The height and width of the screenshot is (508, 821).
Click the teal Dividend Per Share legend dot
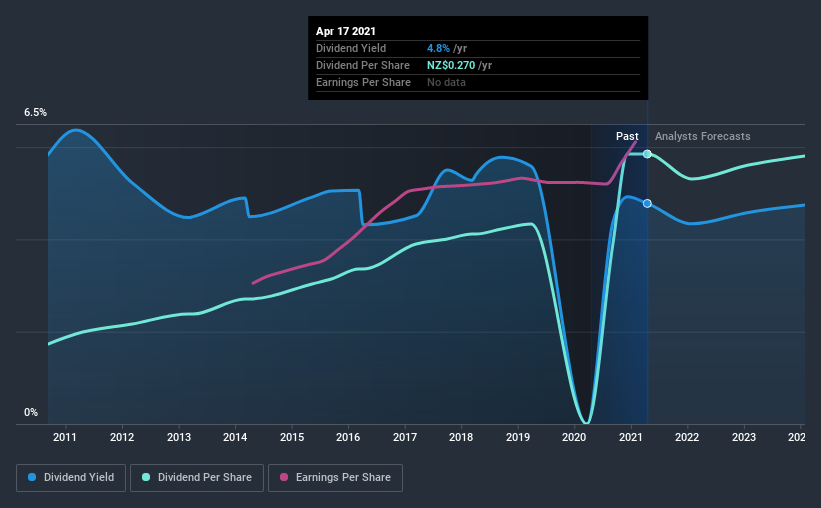[x=146, y=477]
